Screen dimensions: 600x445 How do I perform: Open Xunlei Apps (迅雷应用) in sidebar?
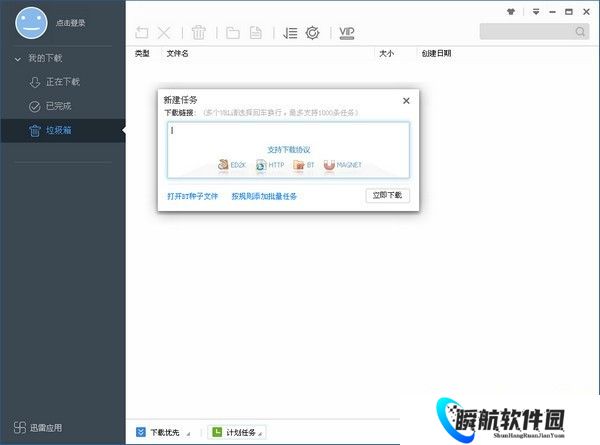(38, 427)
